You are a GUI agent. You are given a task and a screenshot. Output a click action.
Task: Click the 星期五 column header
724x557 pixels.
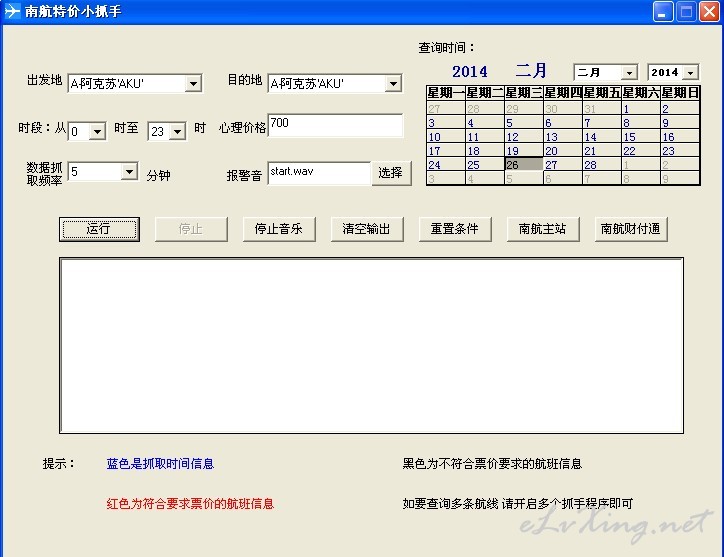pyautogui.click(x=602, y=93)
